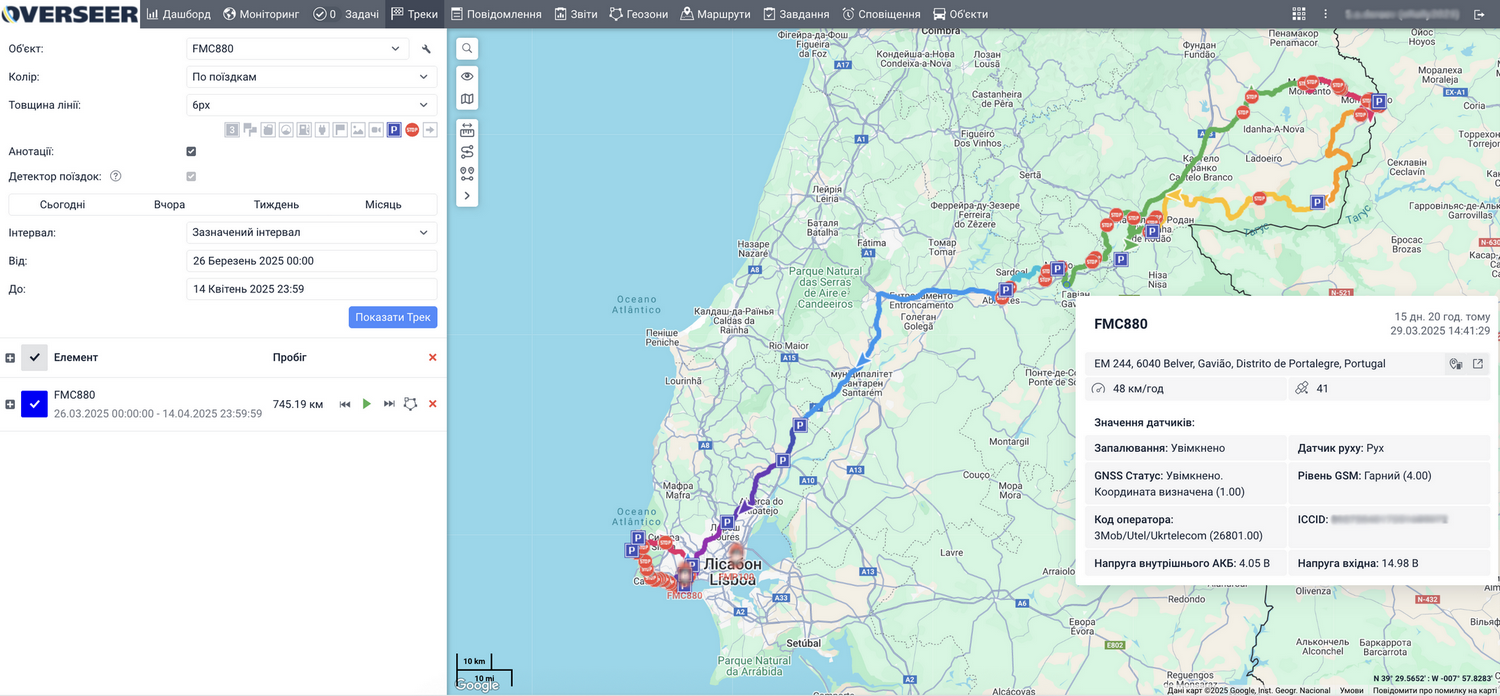Toggle red STOP markers icon
The width and height of the screenshot is (1500, 696).
point(412,130)
